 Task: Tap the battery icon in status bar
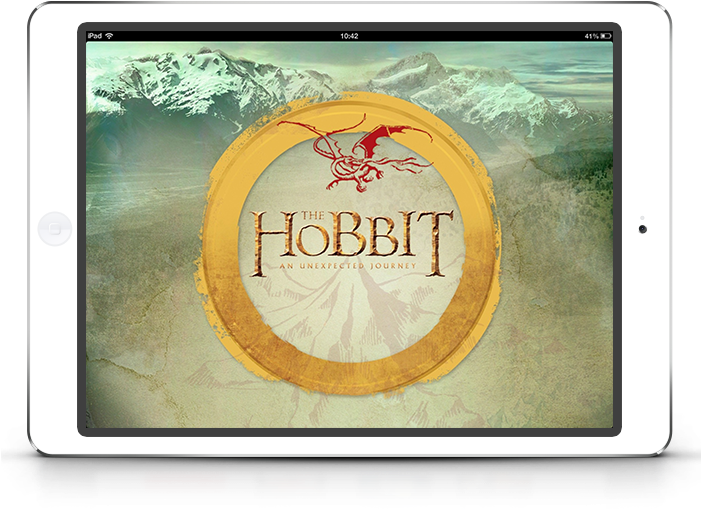[606, 36]
